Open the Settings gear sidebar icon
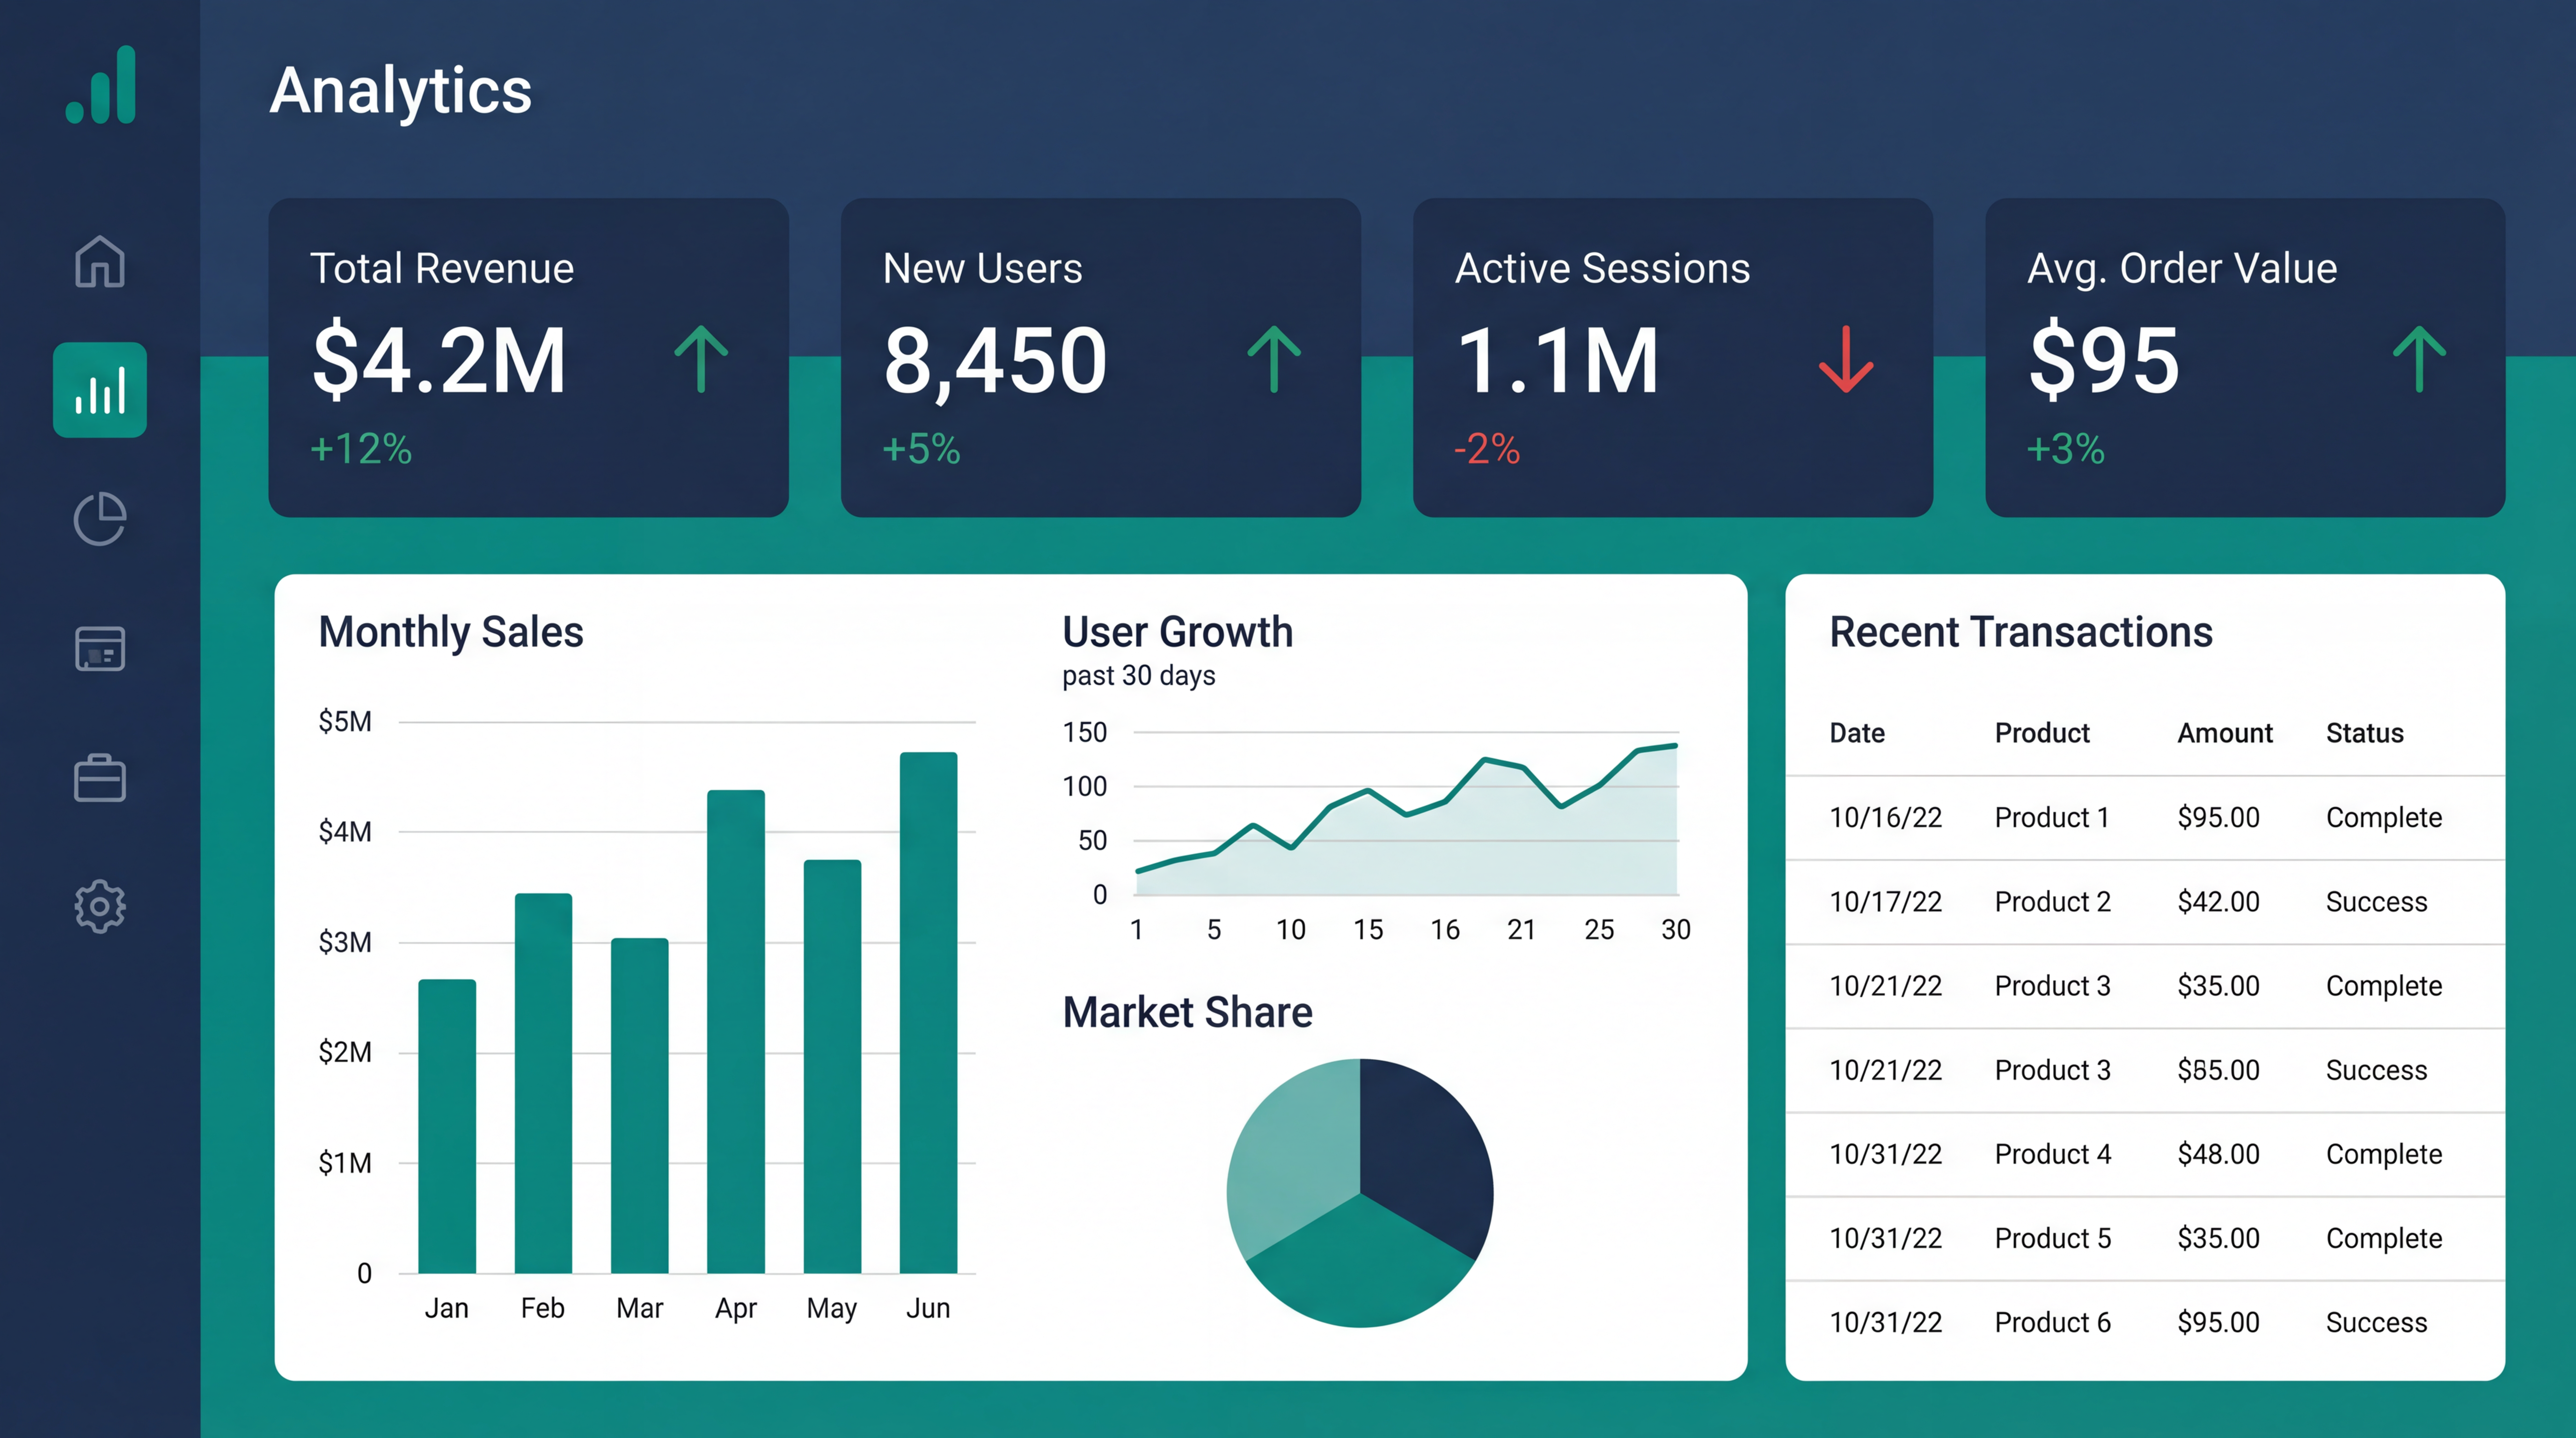 pos(100,907)
